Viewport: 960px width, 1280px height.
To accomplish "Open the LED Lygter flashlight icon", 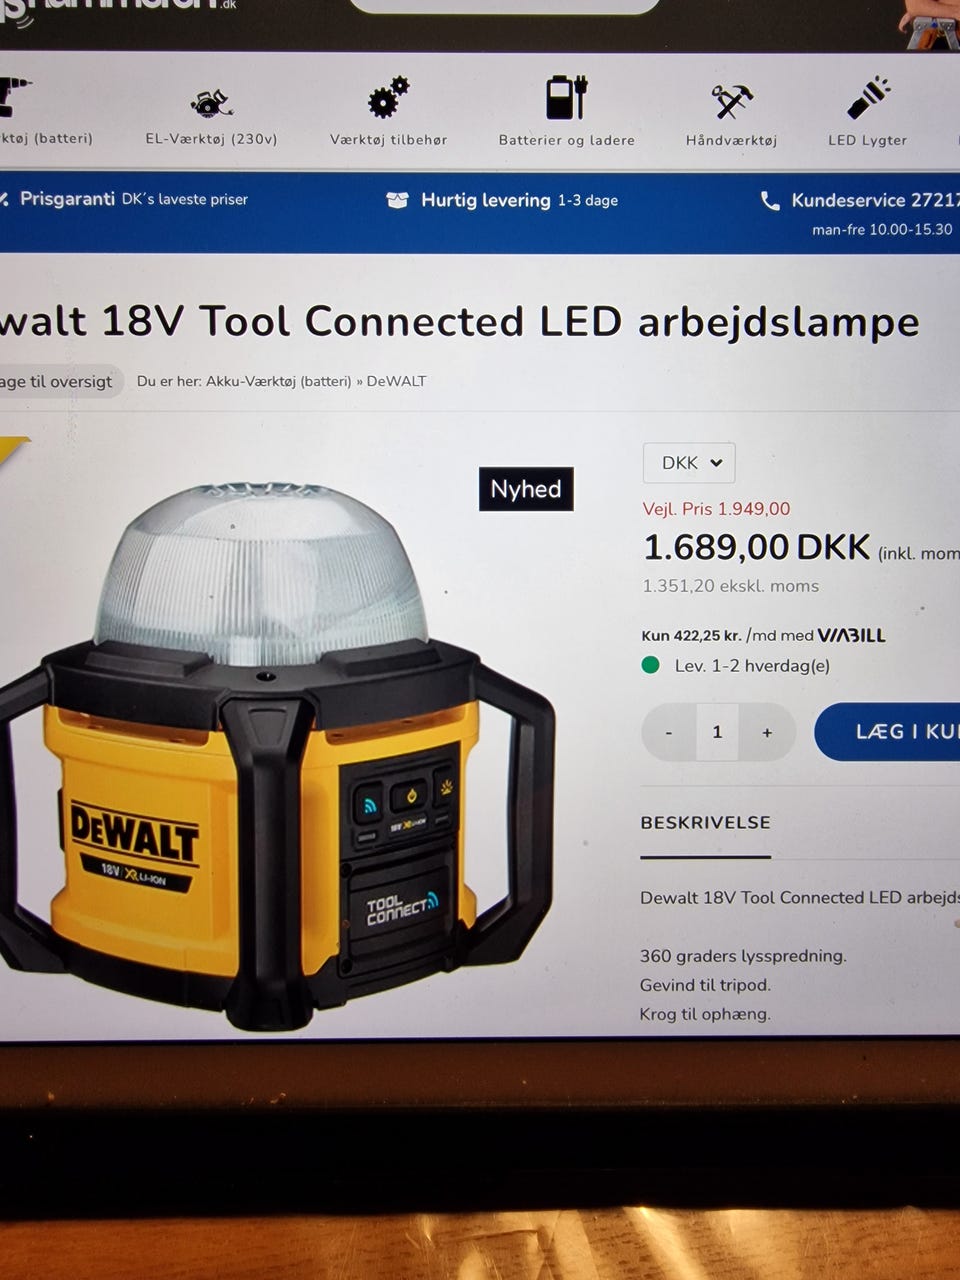I will [x=868, y=98].
